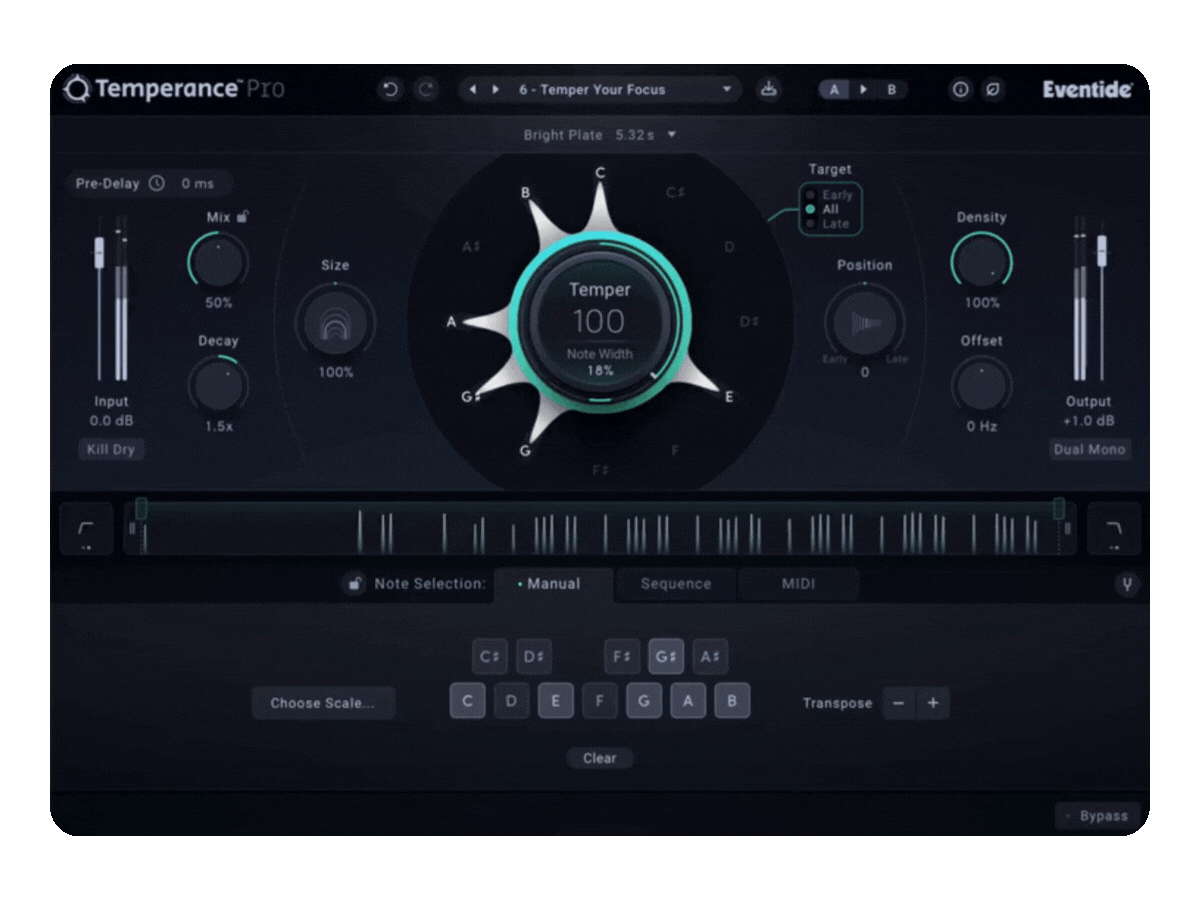Toggle the Bypass switch
Image resolution: width=1200 pixels, height=900 pixels.
1097,816
